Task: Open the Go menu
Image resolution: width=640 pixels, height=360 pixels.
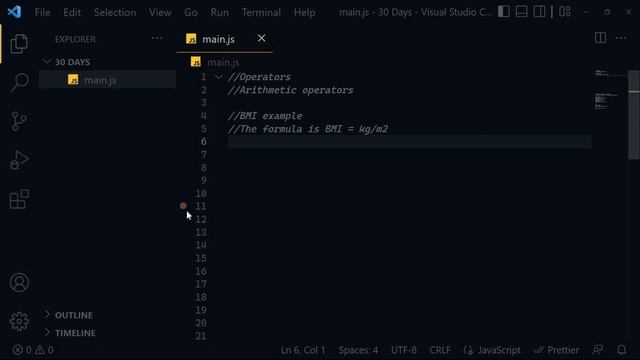Action: (x=191, y=12)
